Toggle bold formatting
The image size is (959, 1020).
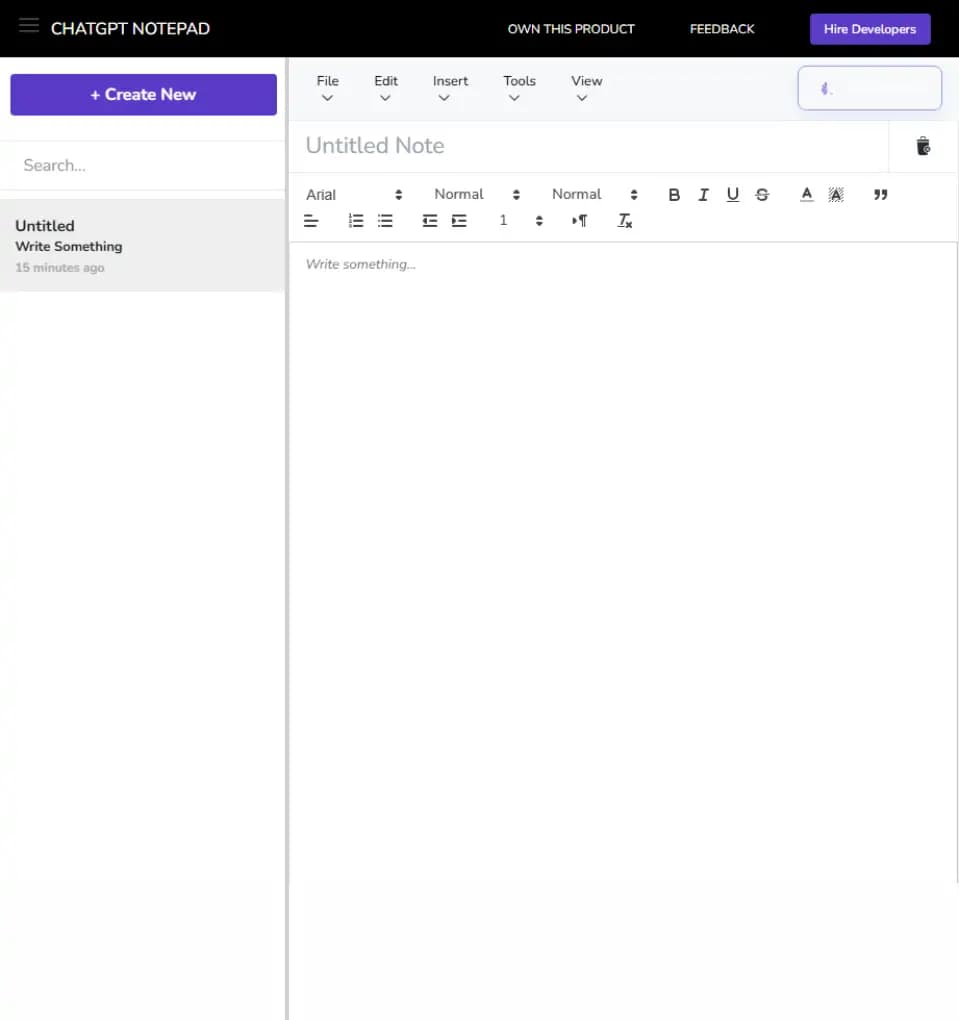(674, 195)
